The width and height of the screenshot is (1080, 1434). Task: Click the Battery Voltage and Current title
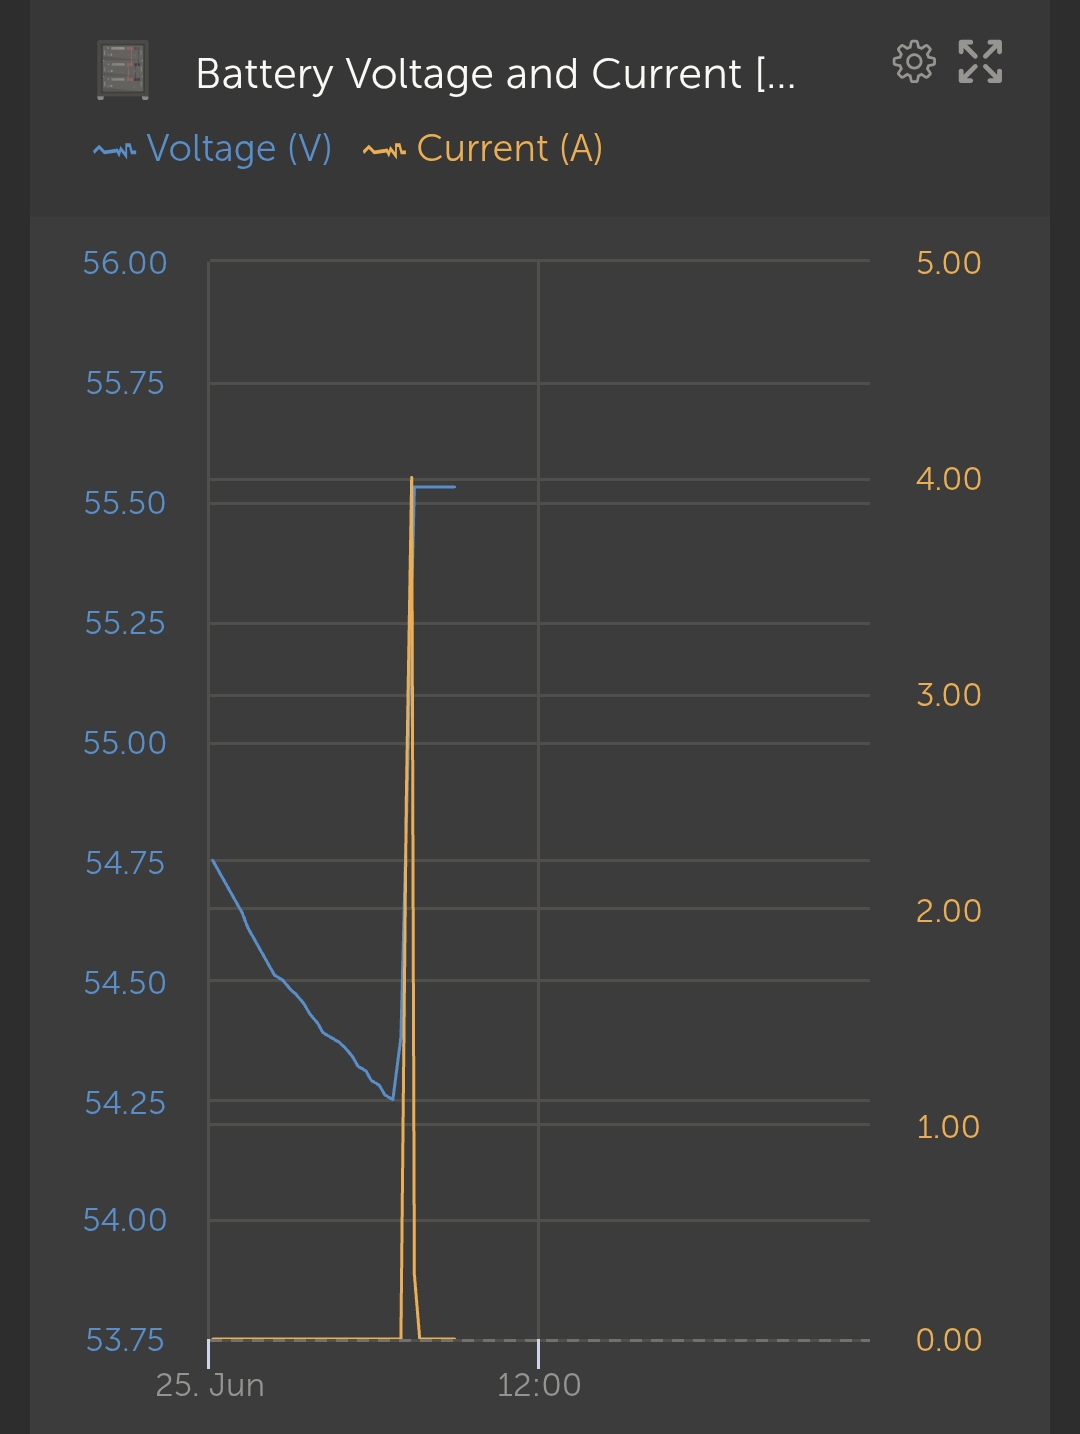coord(495,74)
